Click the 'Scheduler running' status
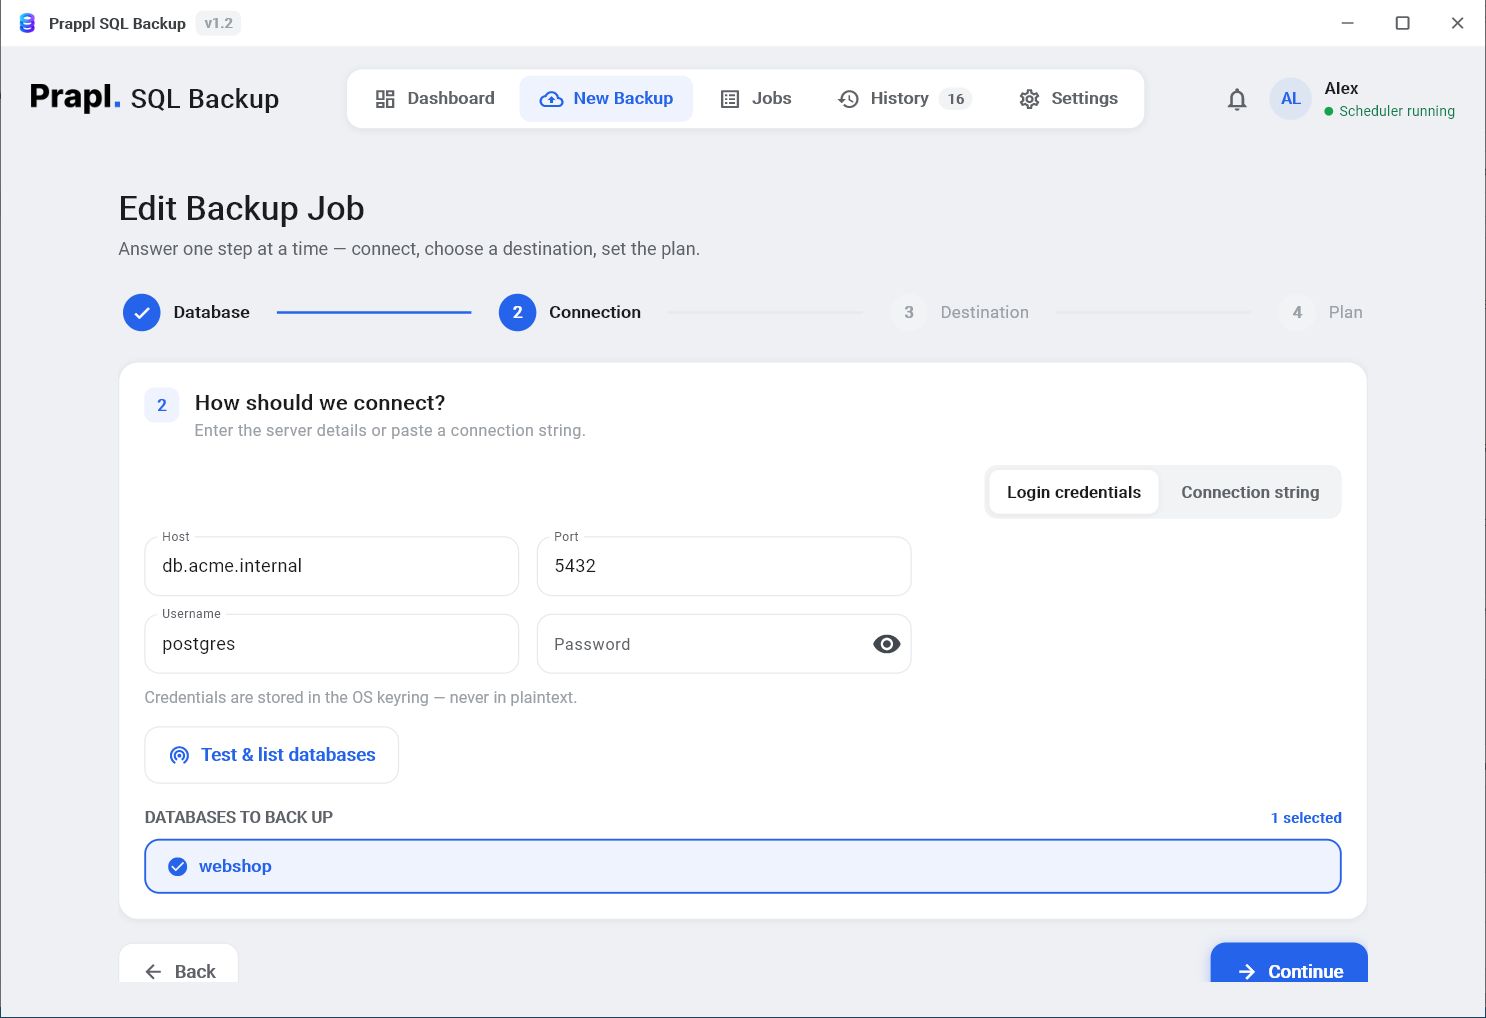Viewport: 1486px width, 1018px height. 1389,111
